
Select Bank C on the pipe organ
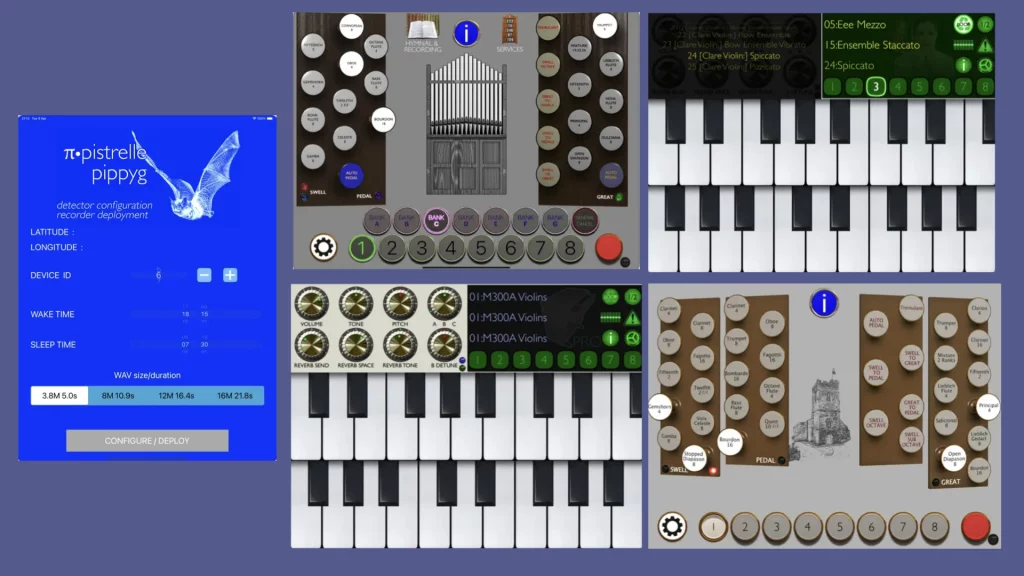coord(435,218)
